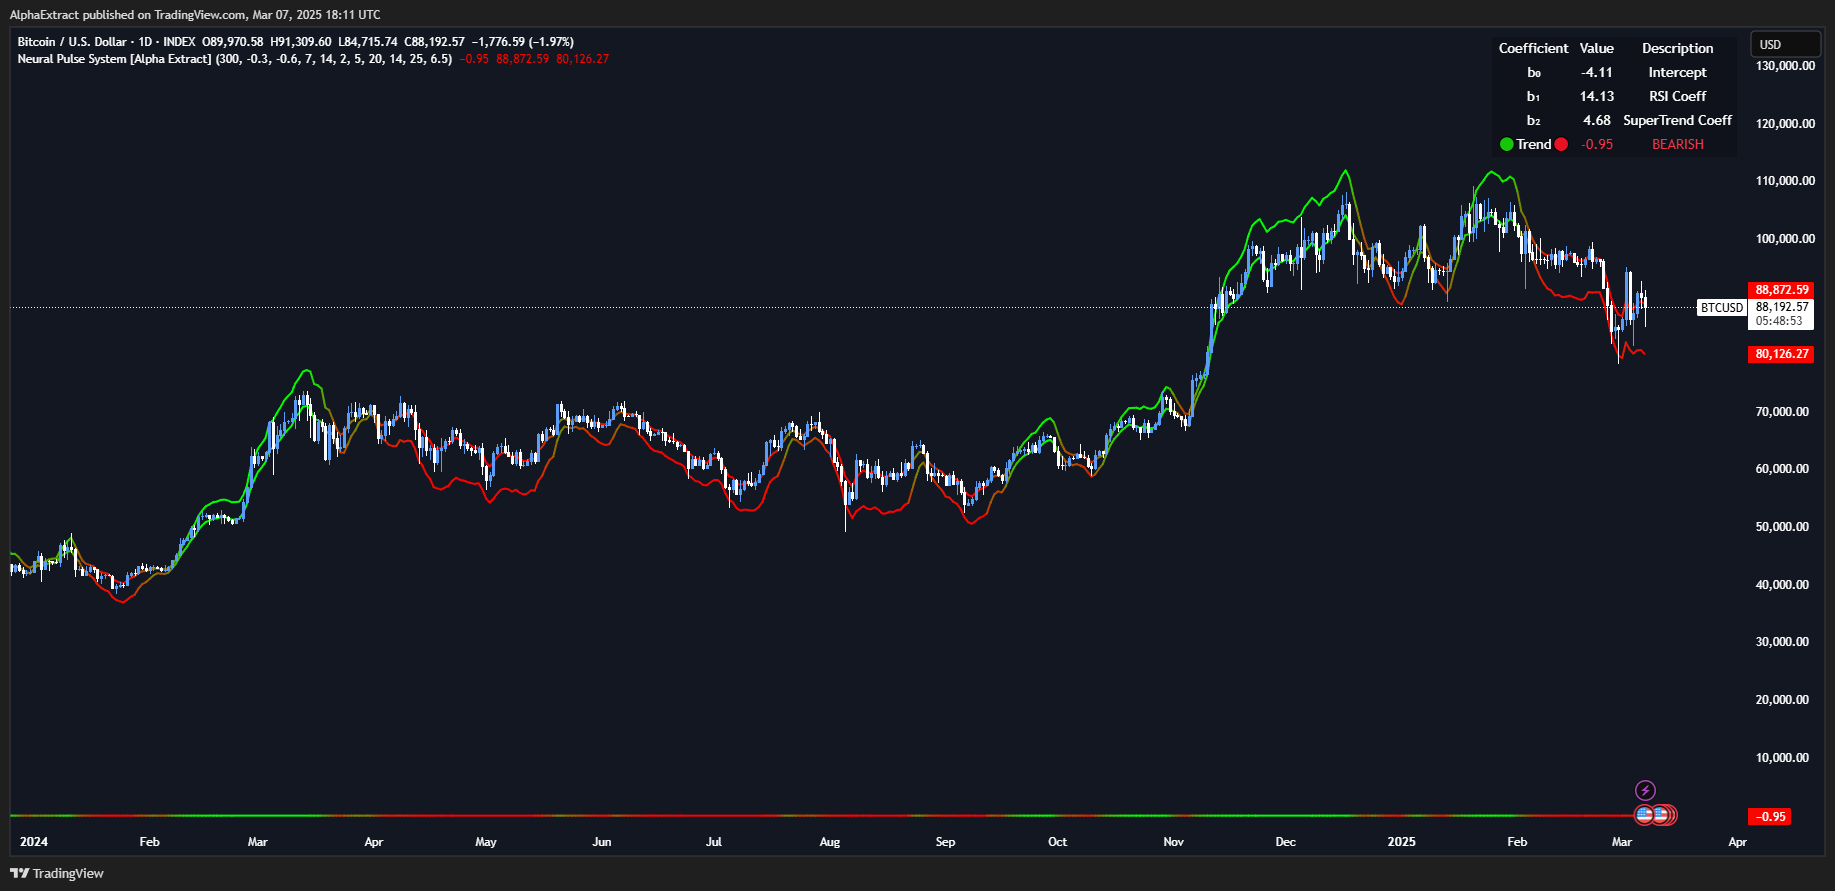This screenshot has height=891, width=1835.
Task: Click the SuperTrend Coeff description cell
Action: [x=1677, y=120]
